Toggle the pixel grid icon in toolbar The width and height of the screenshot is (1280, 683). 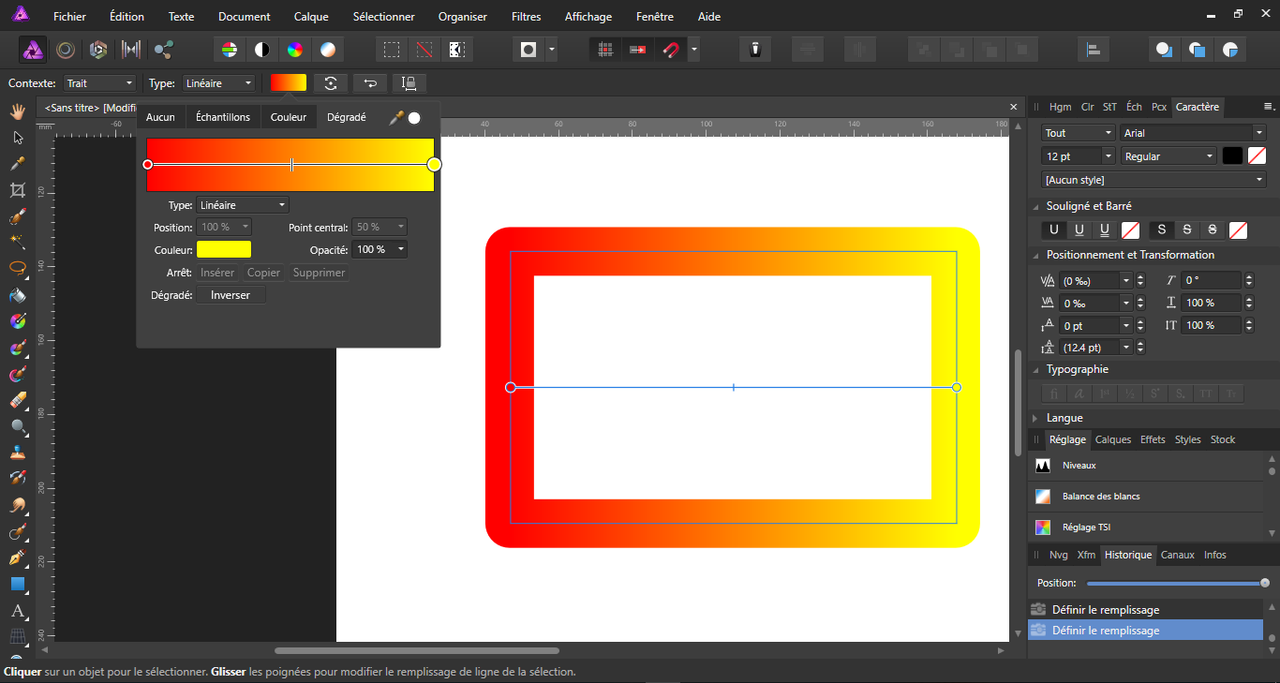click(x=605, y=49)
